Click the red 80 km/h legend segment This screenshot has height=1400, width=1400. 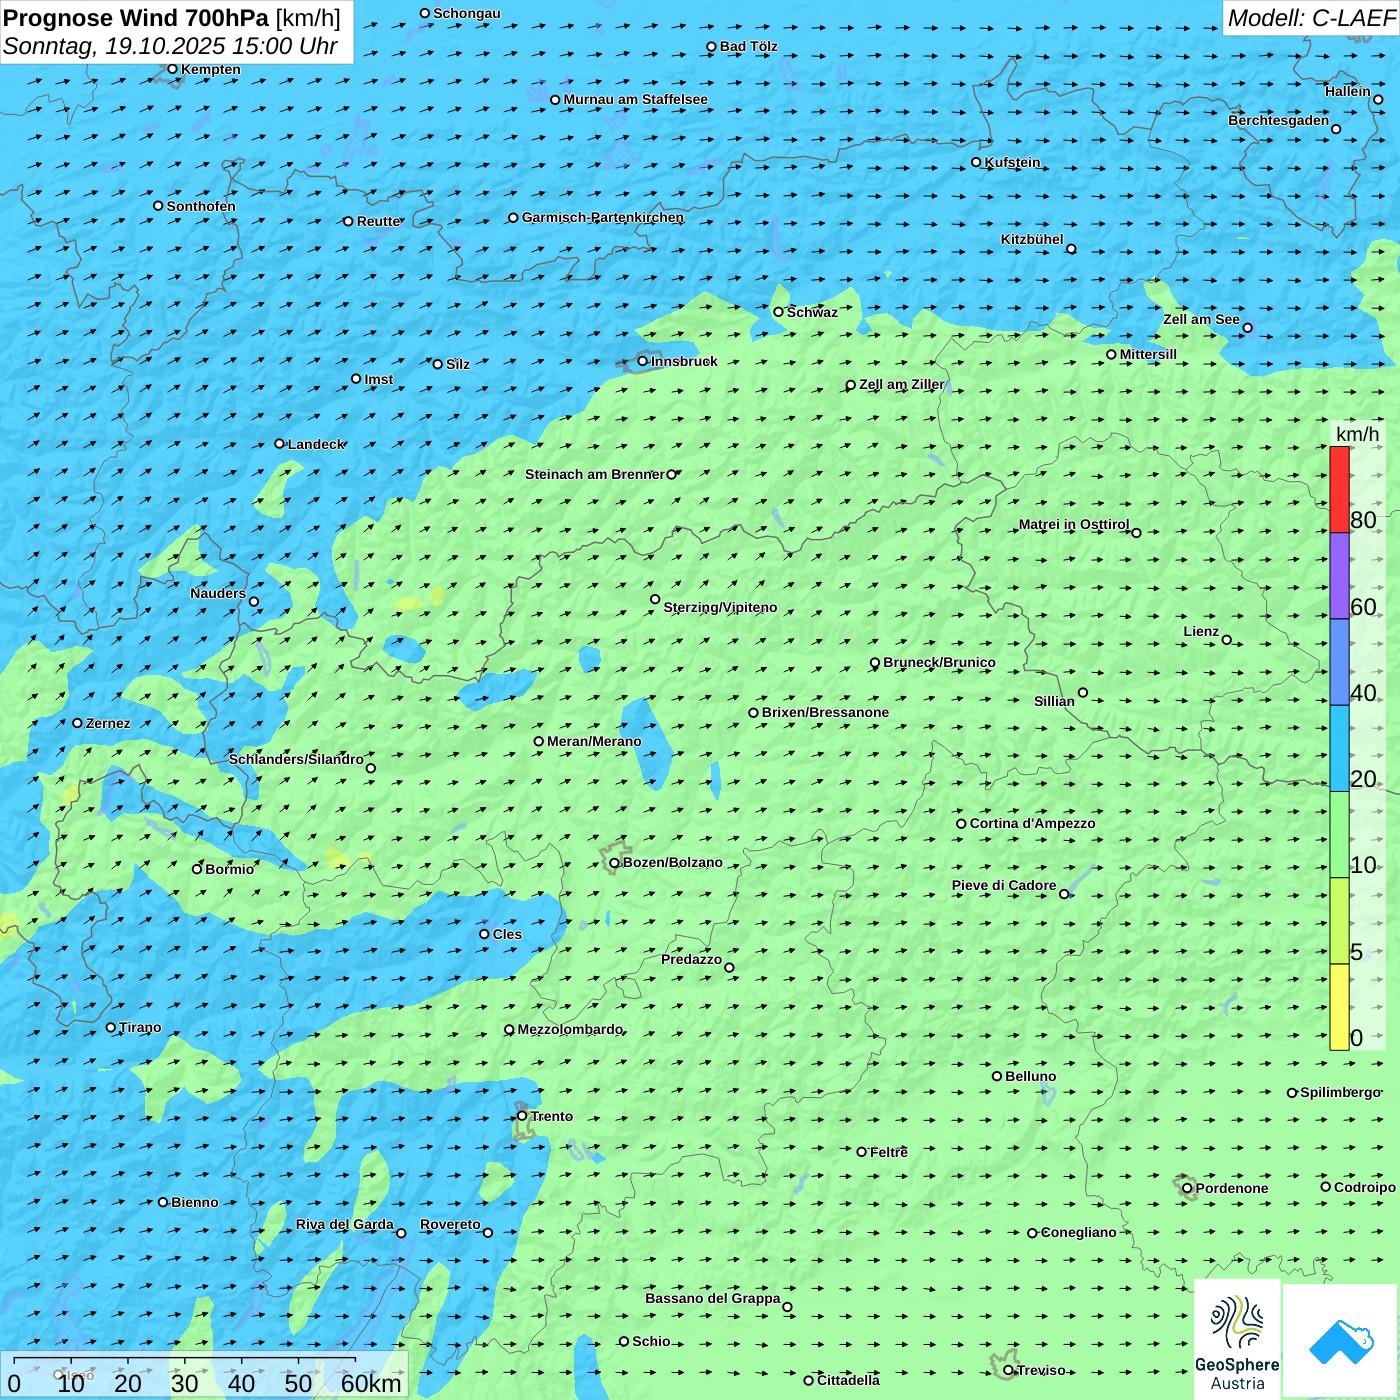coord(1339,489)
